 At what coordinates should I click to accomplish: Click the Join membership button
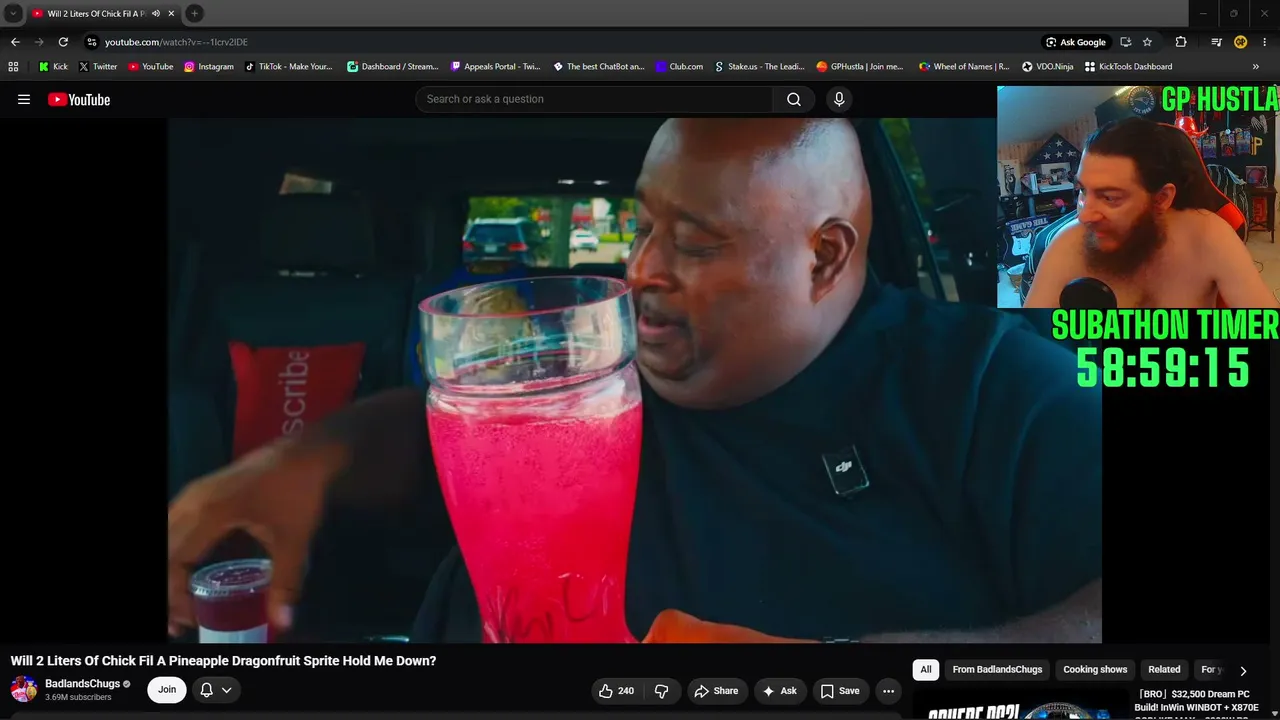[167, 690]
